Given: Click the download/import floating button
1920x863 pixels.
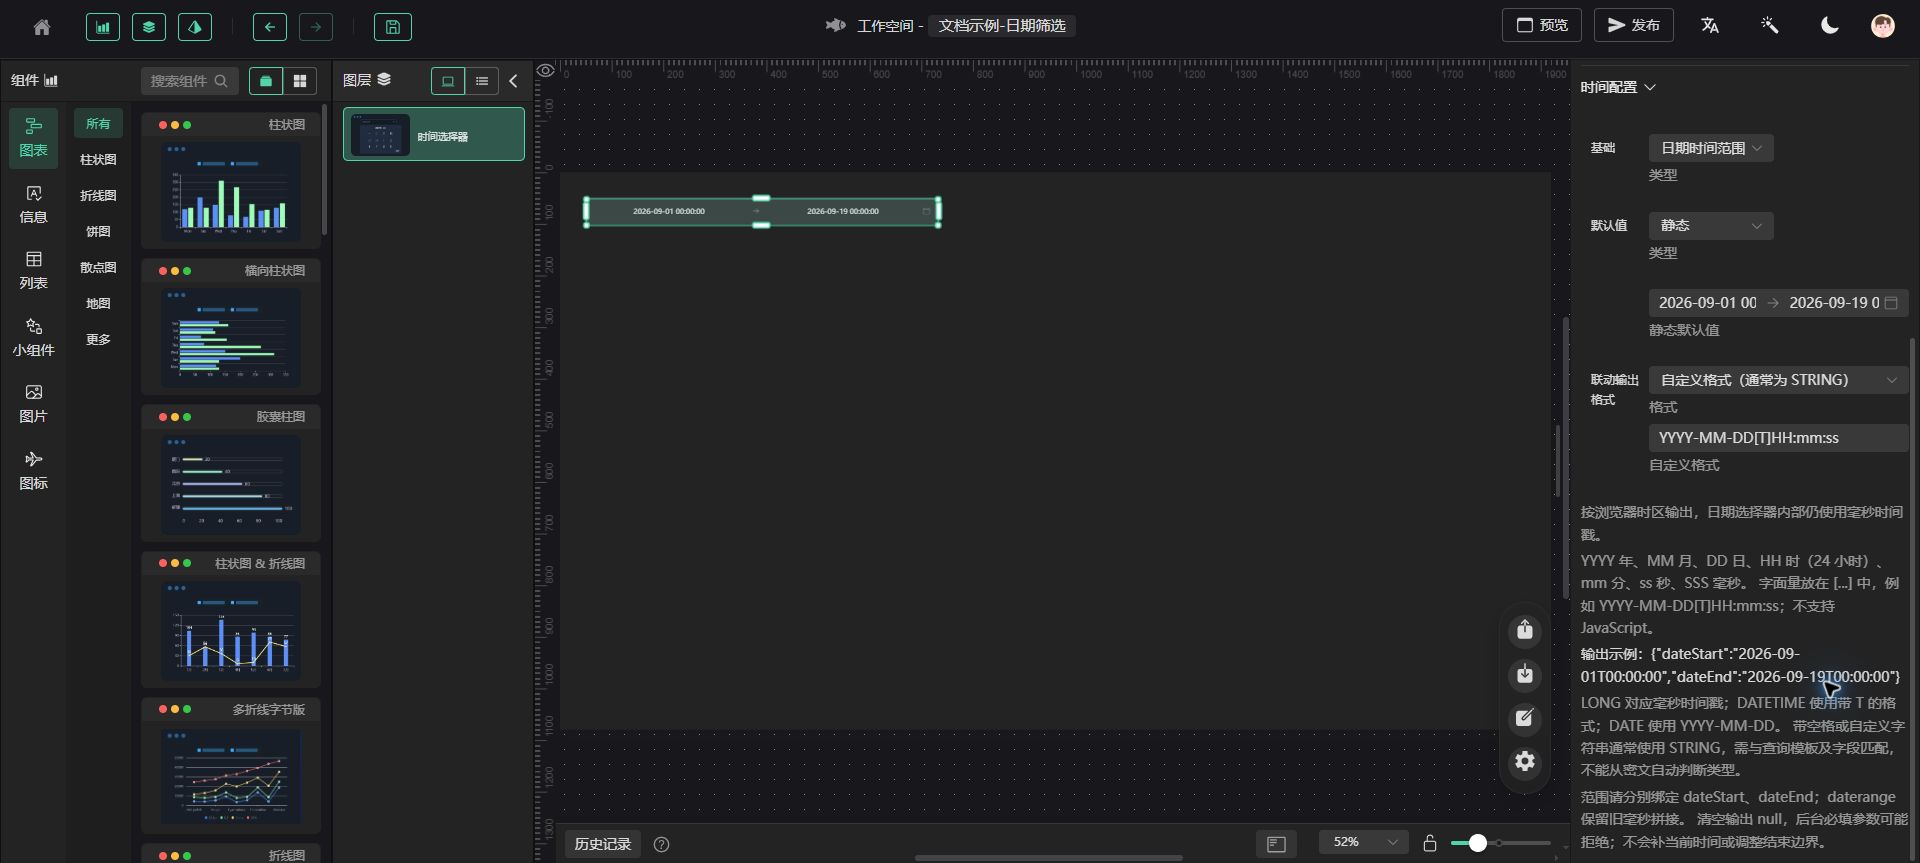Looking at the screenshot, I should pyautogui.click(x=1525, y=674).
